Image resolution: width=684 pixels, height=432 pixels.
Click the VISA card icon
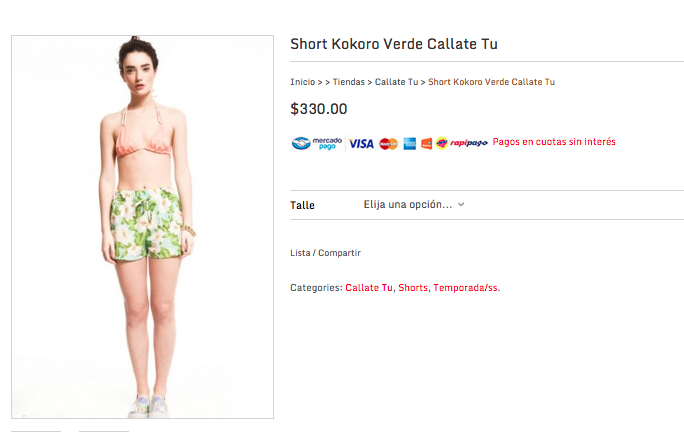(x=361, y=144)
